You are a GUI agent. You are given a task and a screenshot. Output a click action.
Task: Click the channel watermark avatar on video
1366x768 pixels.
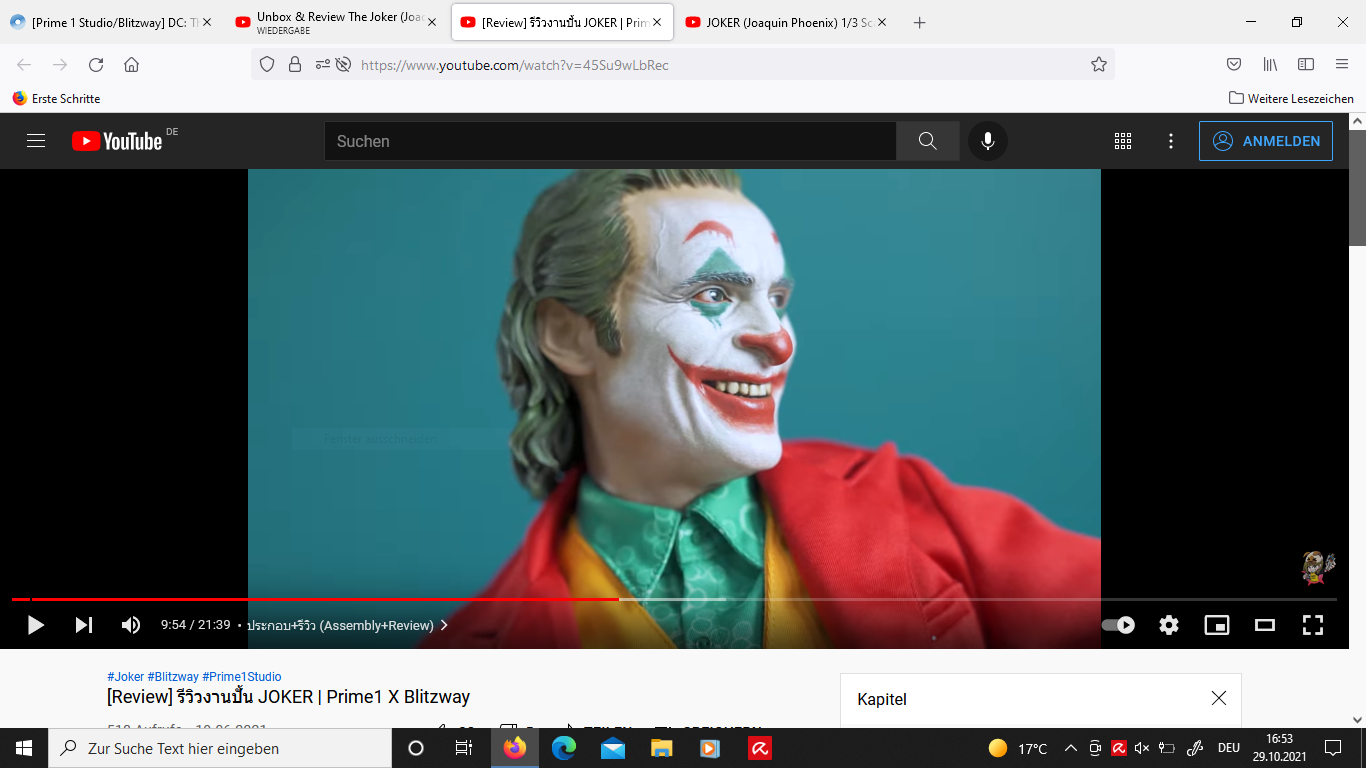(1319, 568)
